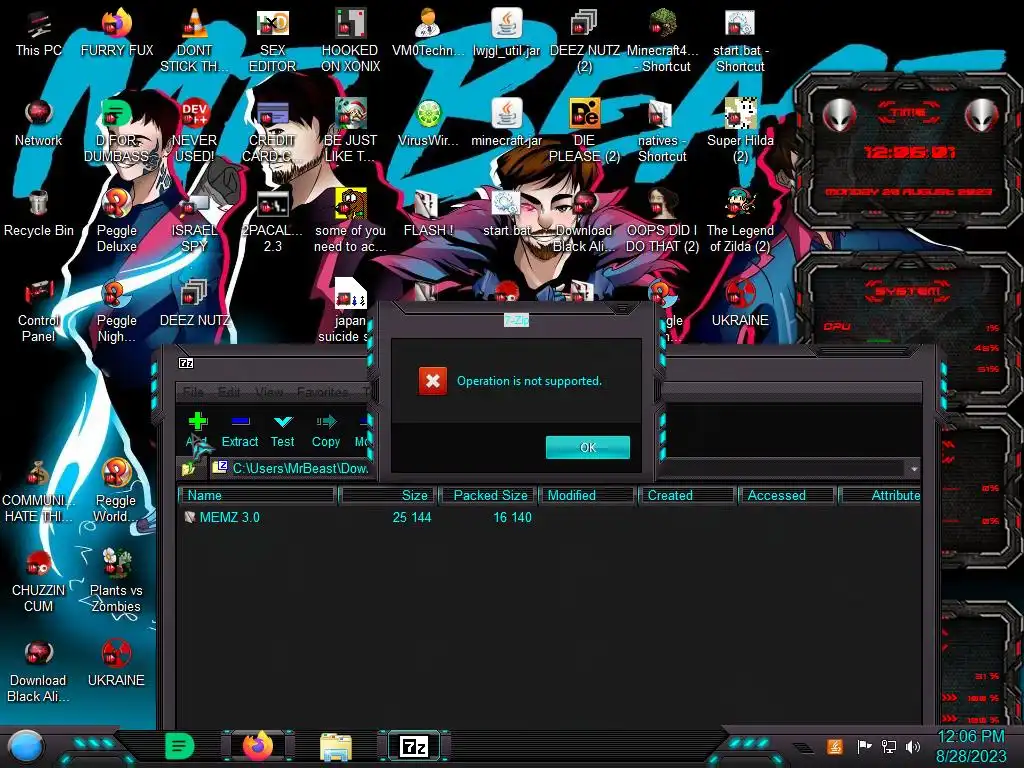Click the Test toolbar button in 7-Zip
This screenshot has height=768, width=1024.
pos(283,431)
